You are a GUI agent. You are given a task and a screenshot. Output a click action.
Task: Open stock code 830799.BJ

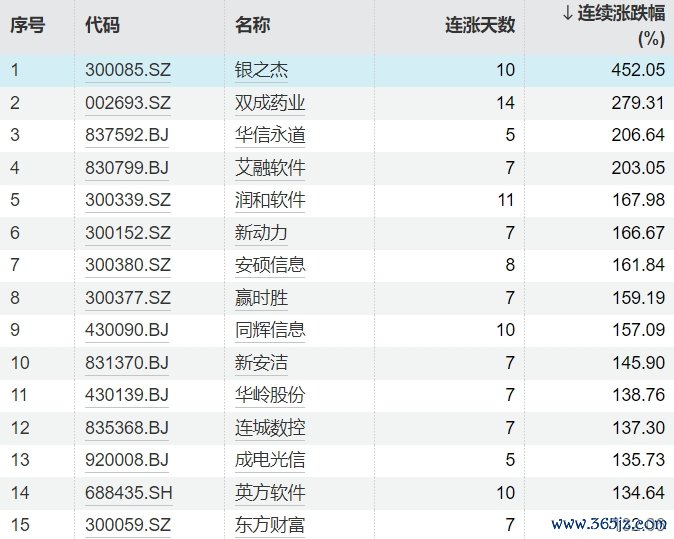127,168
